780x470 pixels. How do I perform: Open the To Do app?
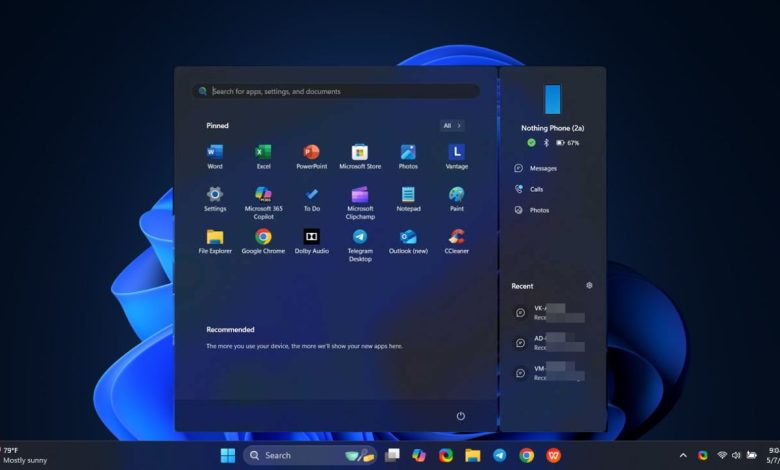311,199
